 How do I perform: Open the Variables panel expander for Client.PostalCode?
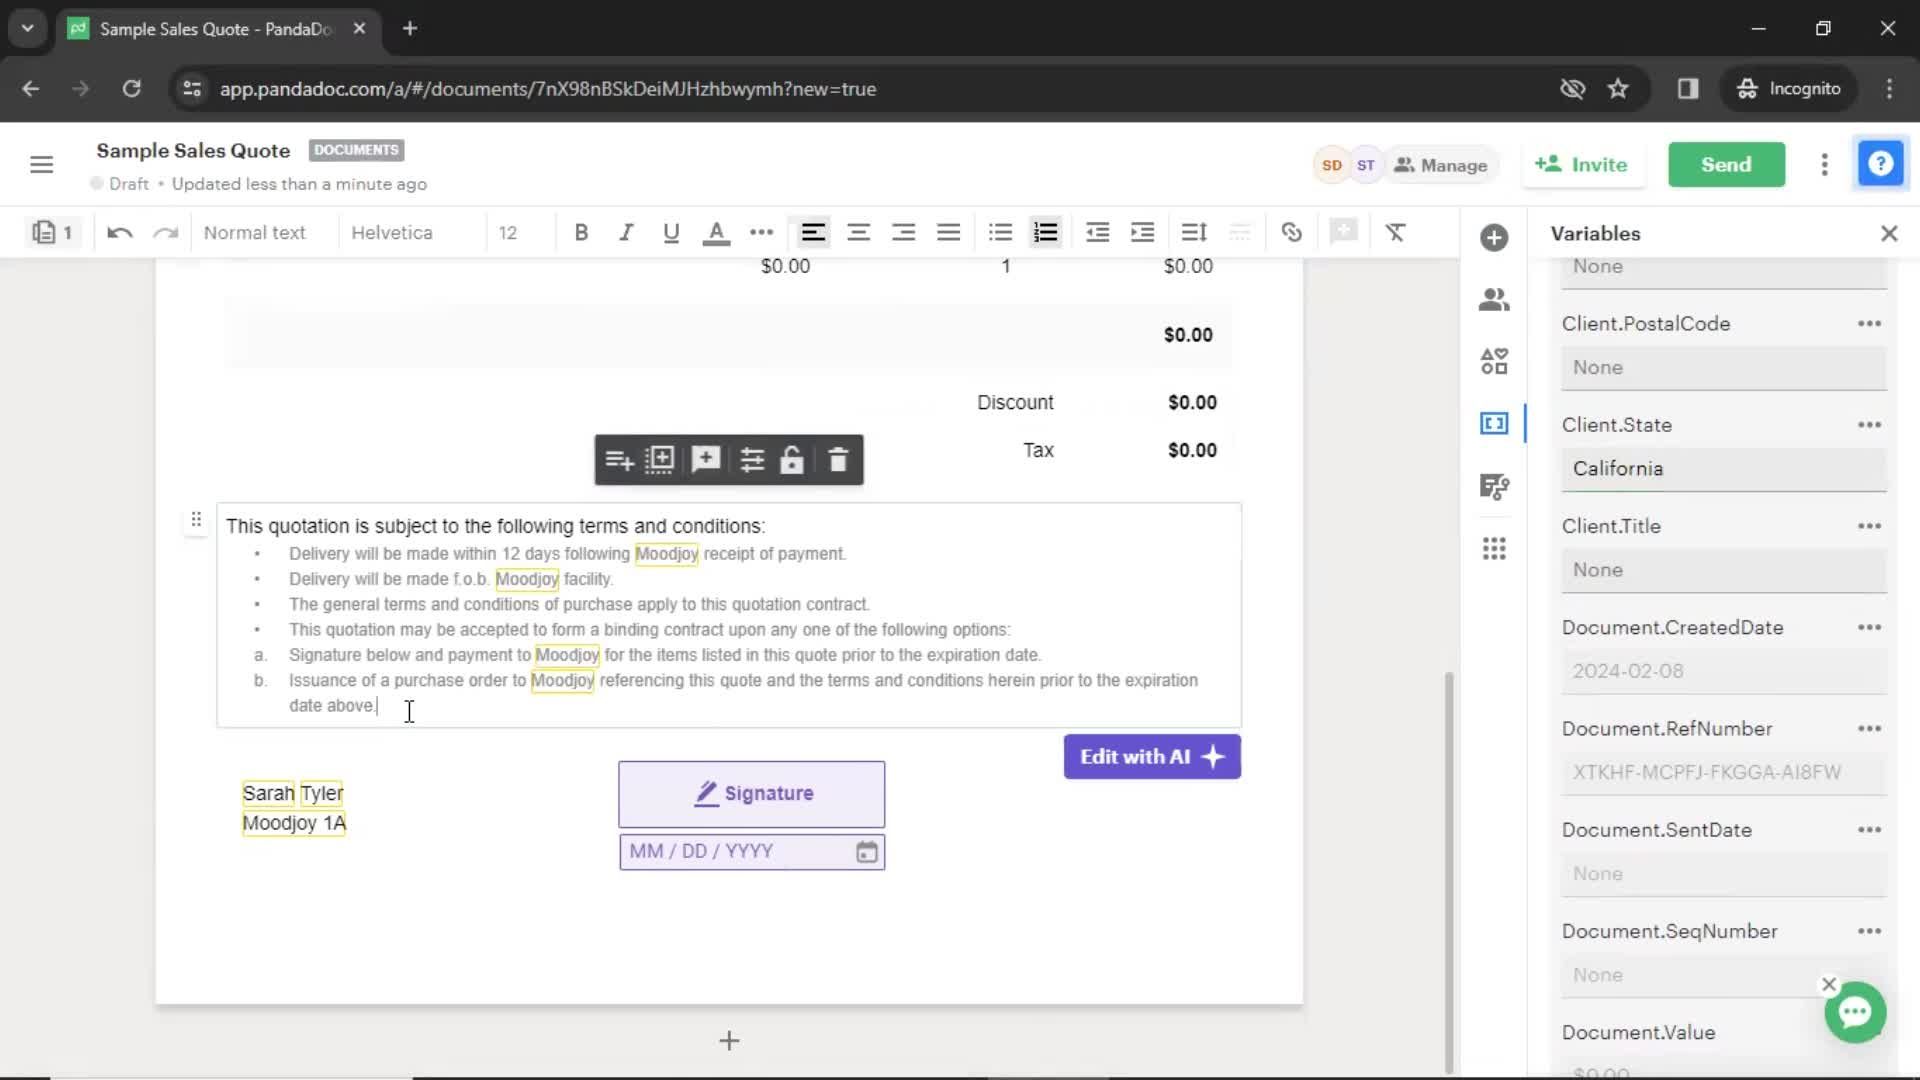click(1873, 323)
